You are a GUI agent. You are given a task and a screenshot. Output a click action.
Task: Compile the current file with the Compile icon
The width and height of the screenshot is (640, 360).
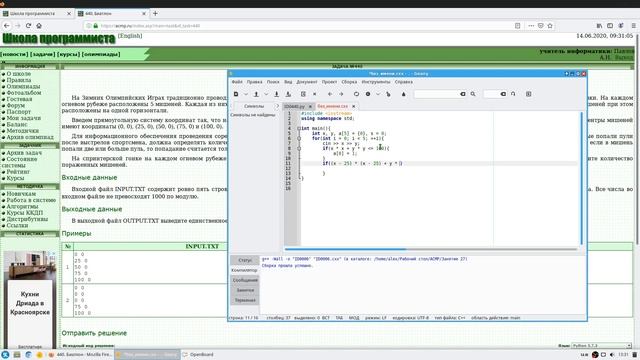(x=356, y=94)
